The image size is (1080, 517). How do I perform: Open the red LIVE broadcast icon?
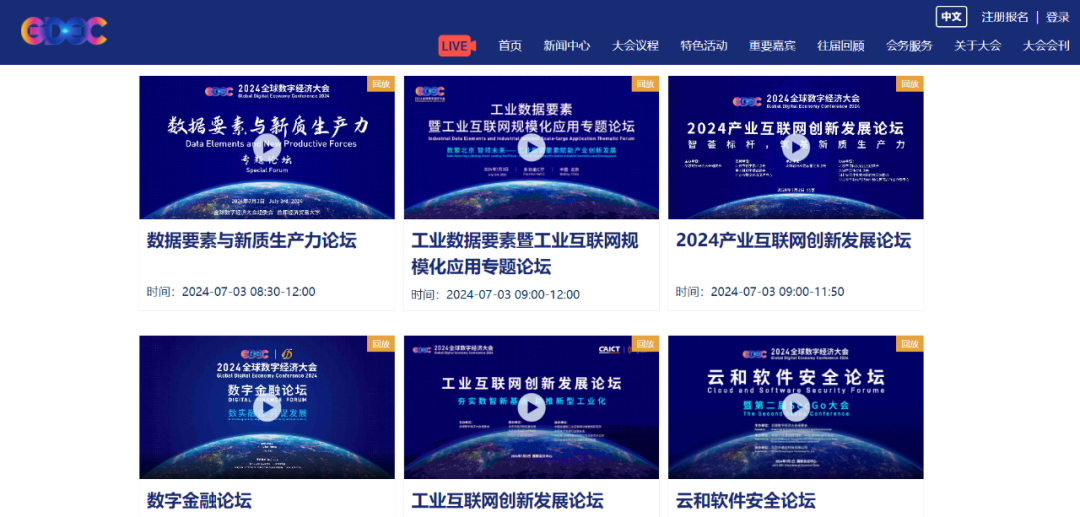456,45
